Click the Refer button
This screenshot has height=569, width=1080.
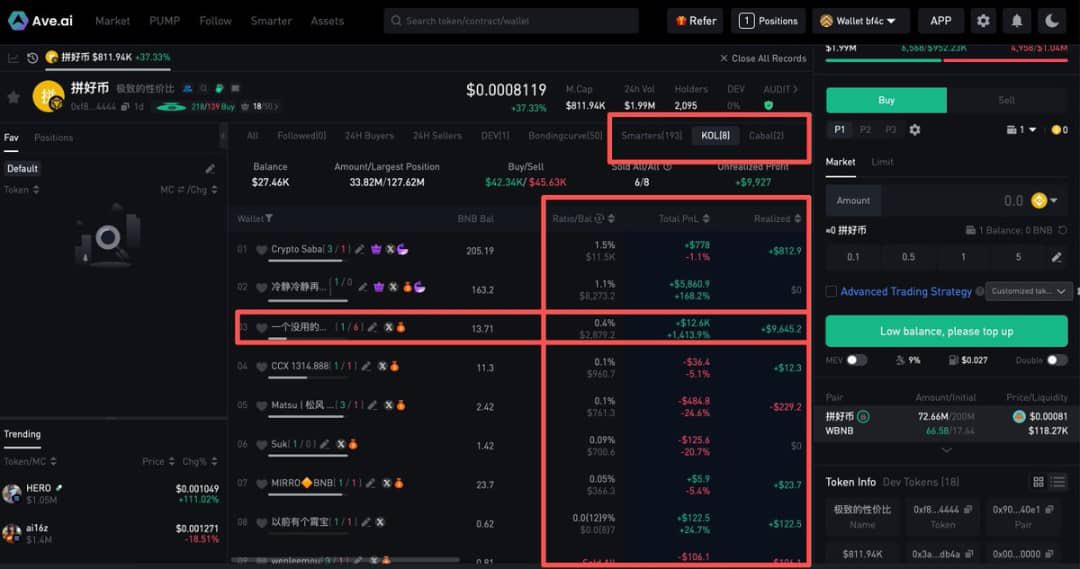click(696, 21)
